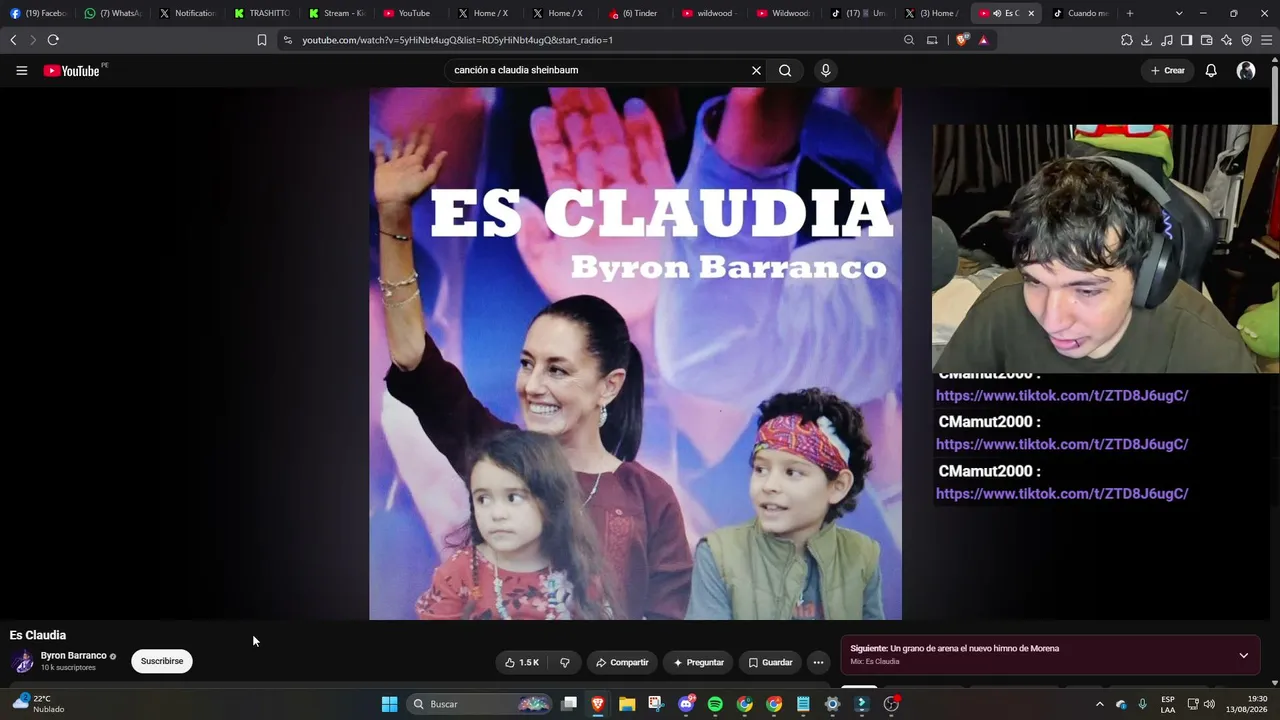Clear the YouTube search query
The image size is (1280, 720).
[756, 70]
